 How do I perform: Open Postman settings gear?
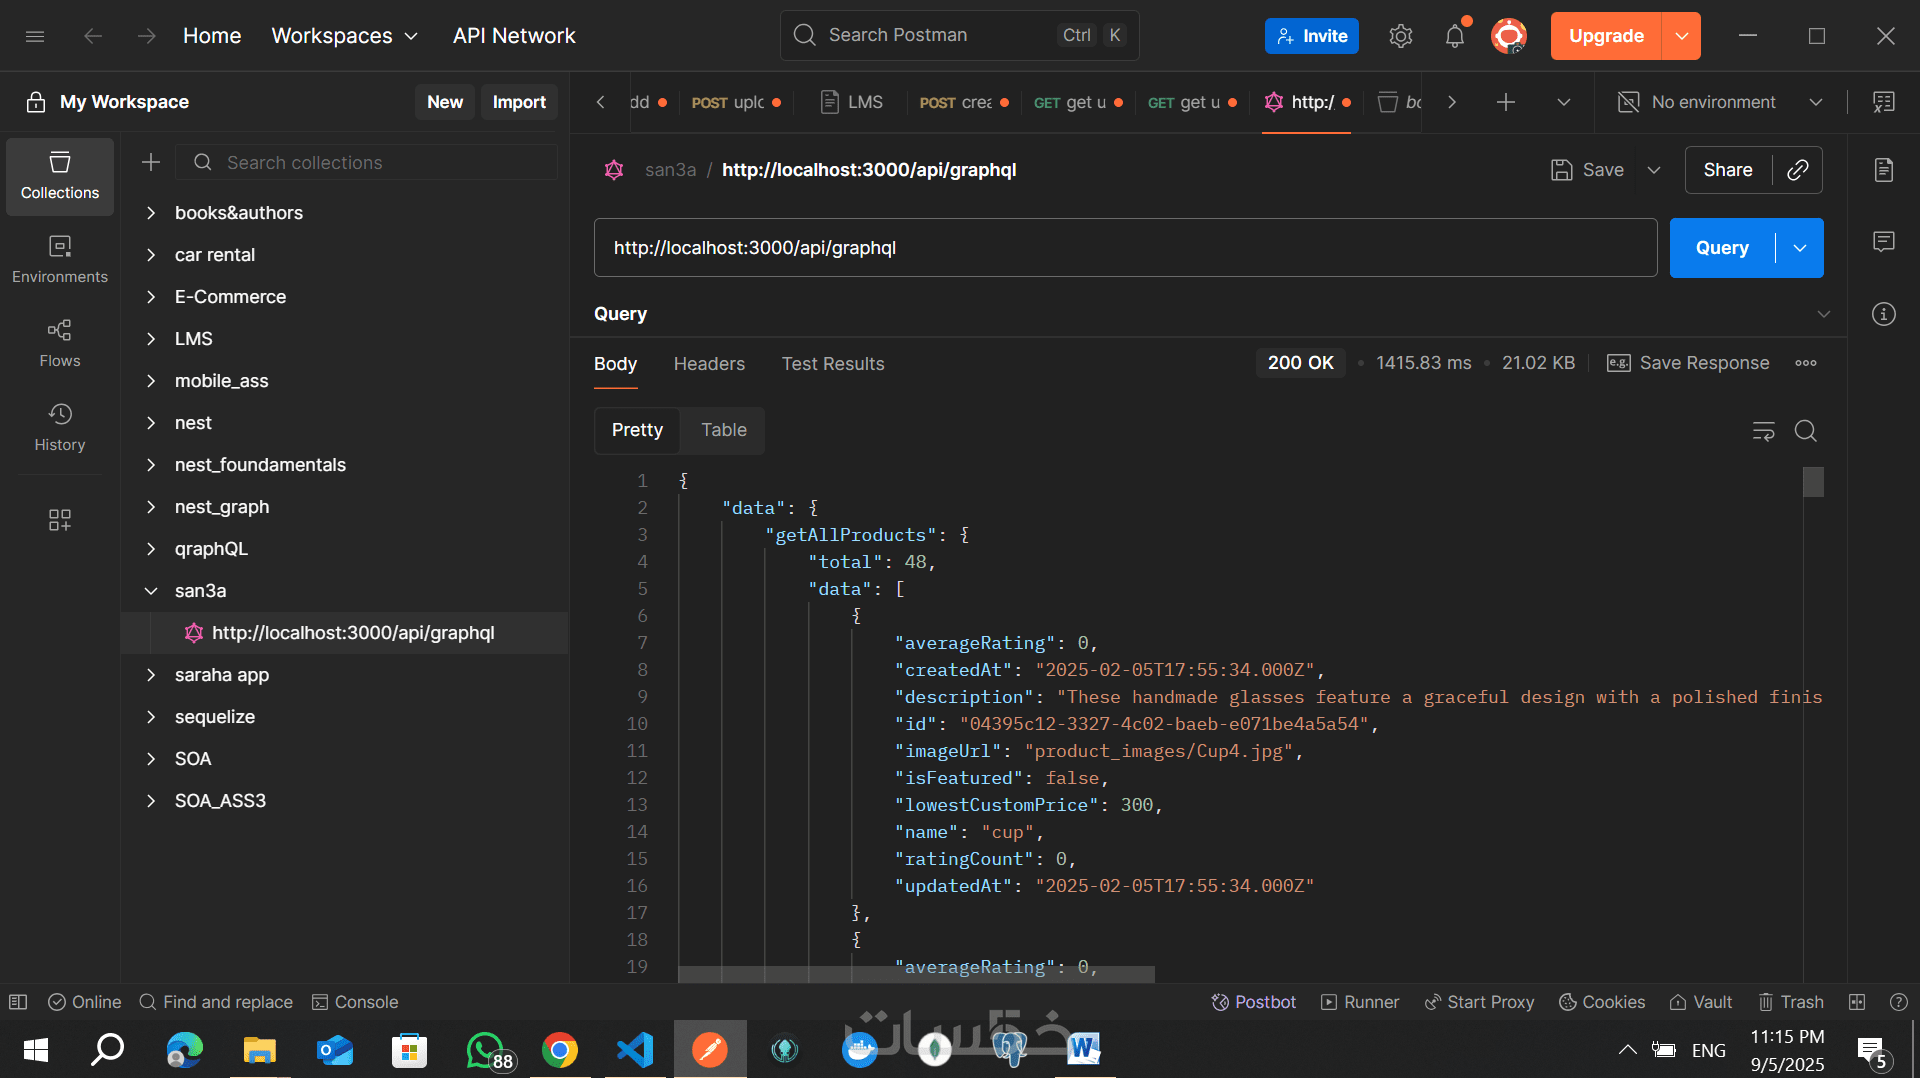tap(1400, 36)
